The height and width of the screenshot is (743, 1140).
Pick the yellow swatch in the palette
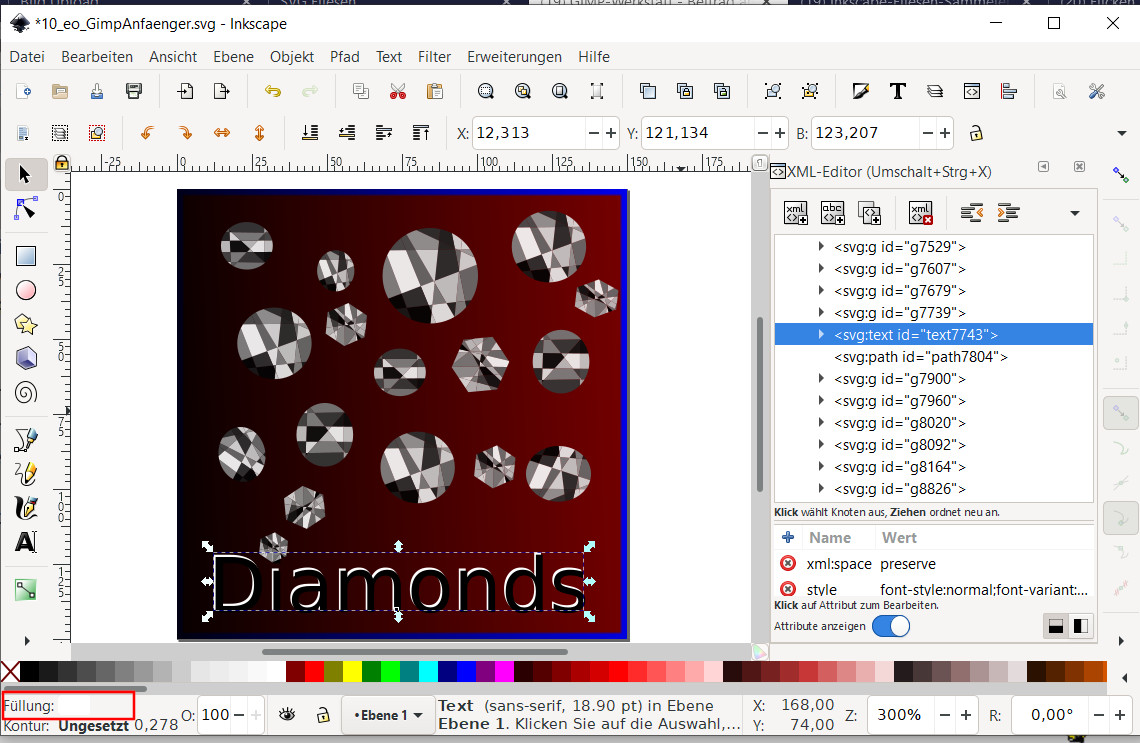click(x=353, y=670)
